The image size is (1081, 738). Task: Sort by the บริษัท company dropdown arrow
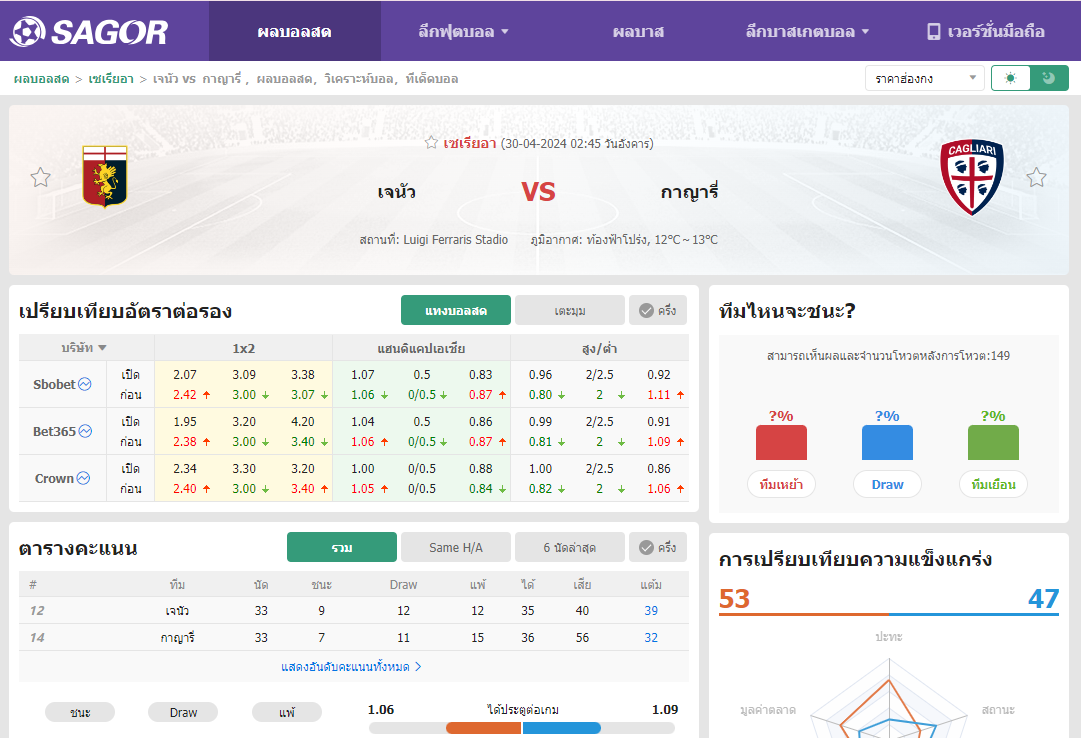[102, 348]
